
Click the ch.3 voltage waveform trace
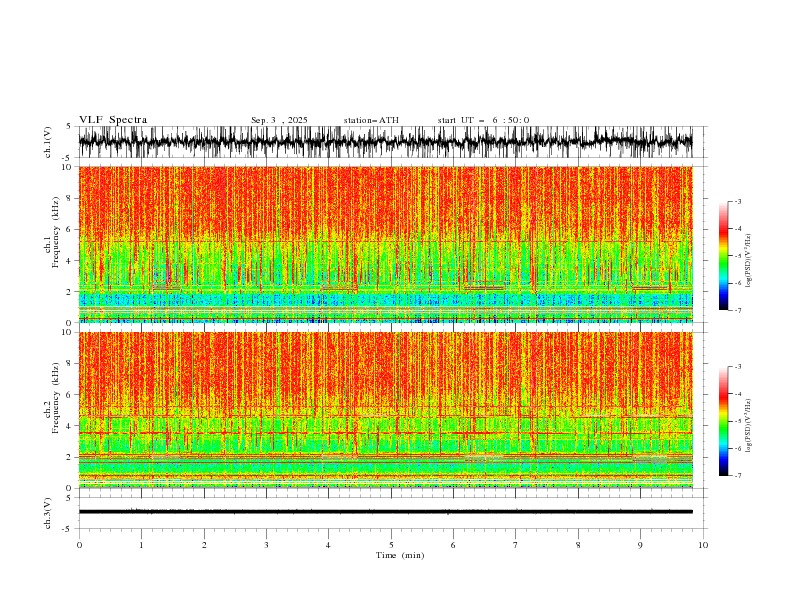[x=385, y=512]
